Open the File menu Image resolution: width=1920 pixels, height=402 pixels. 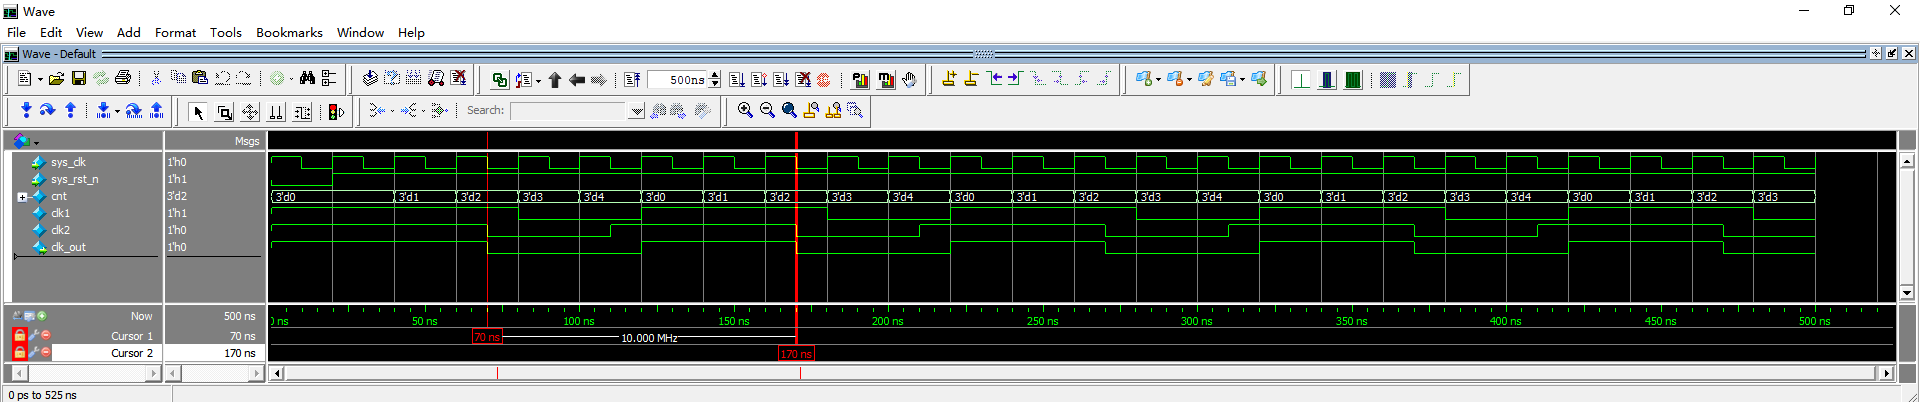17,32
